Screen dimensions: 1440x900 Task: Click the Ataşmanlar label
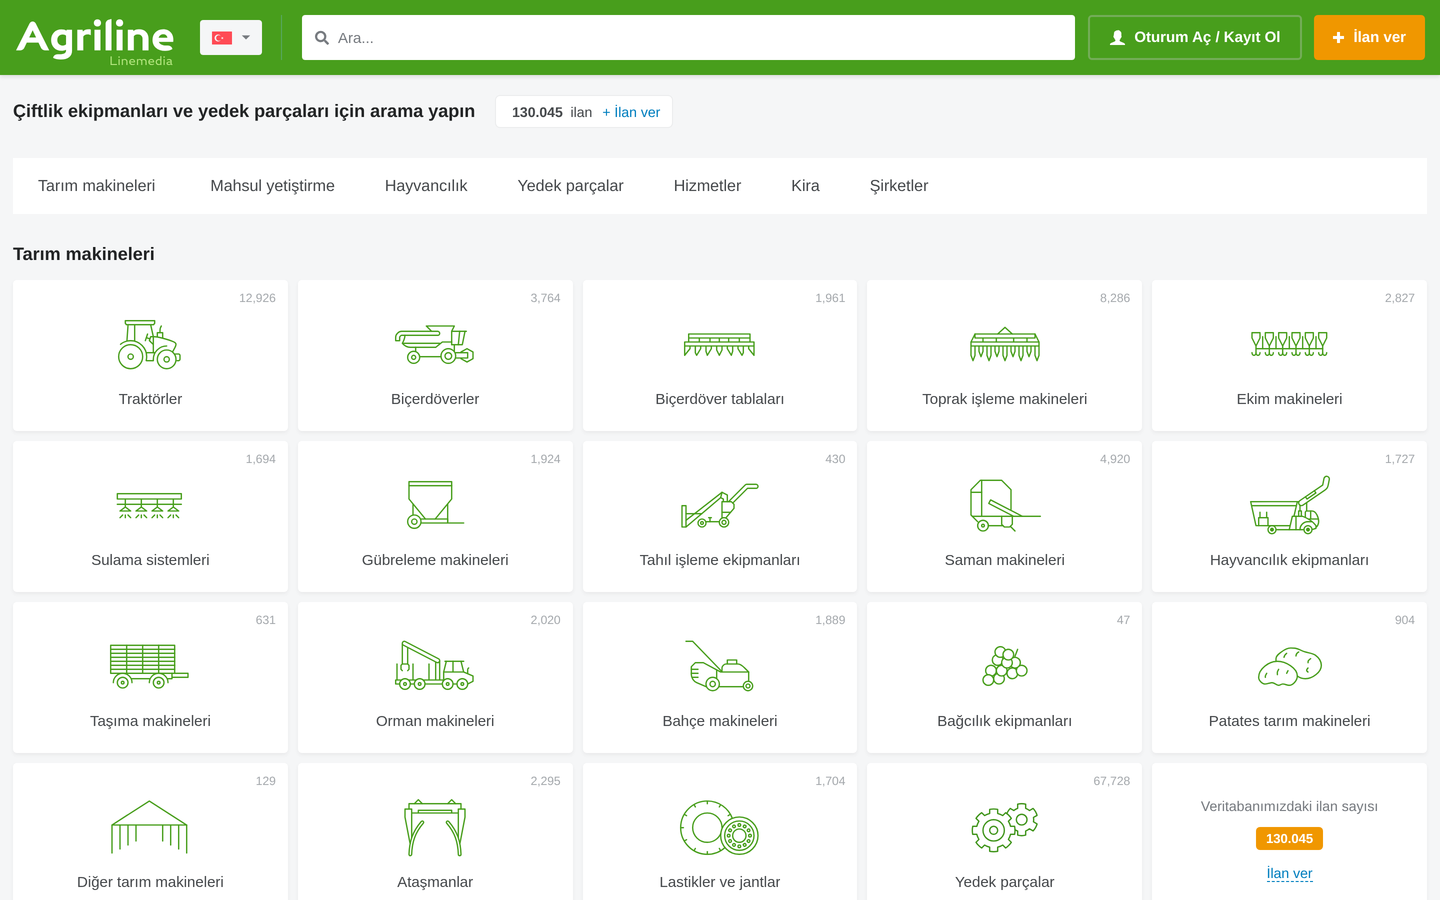point(435,882)
